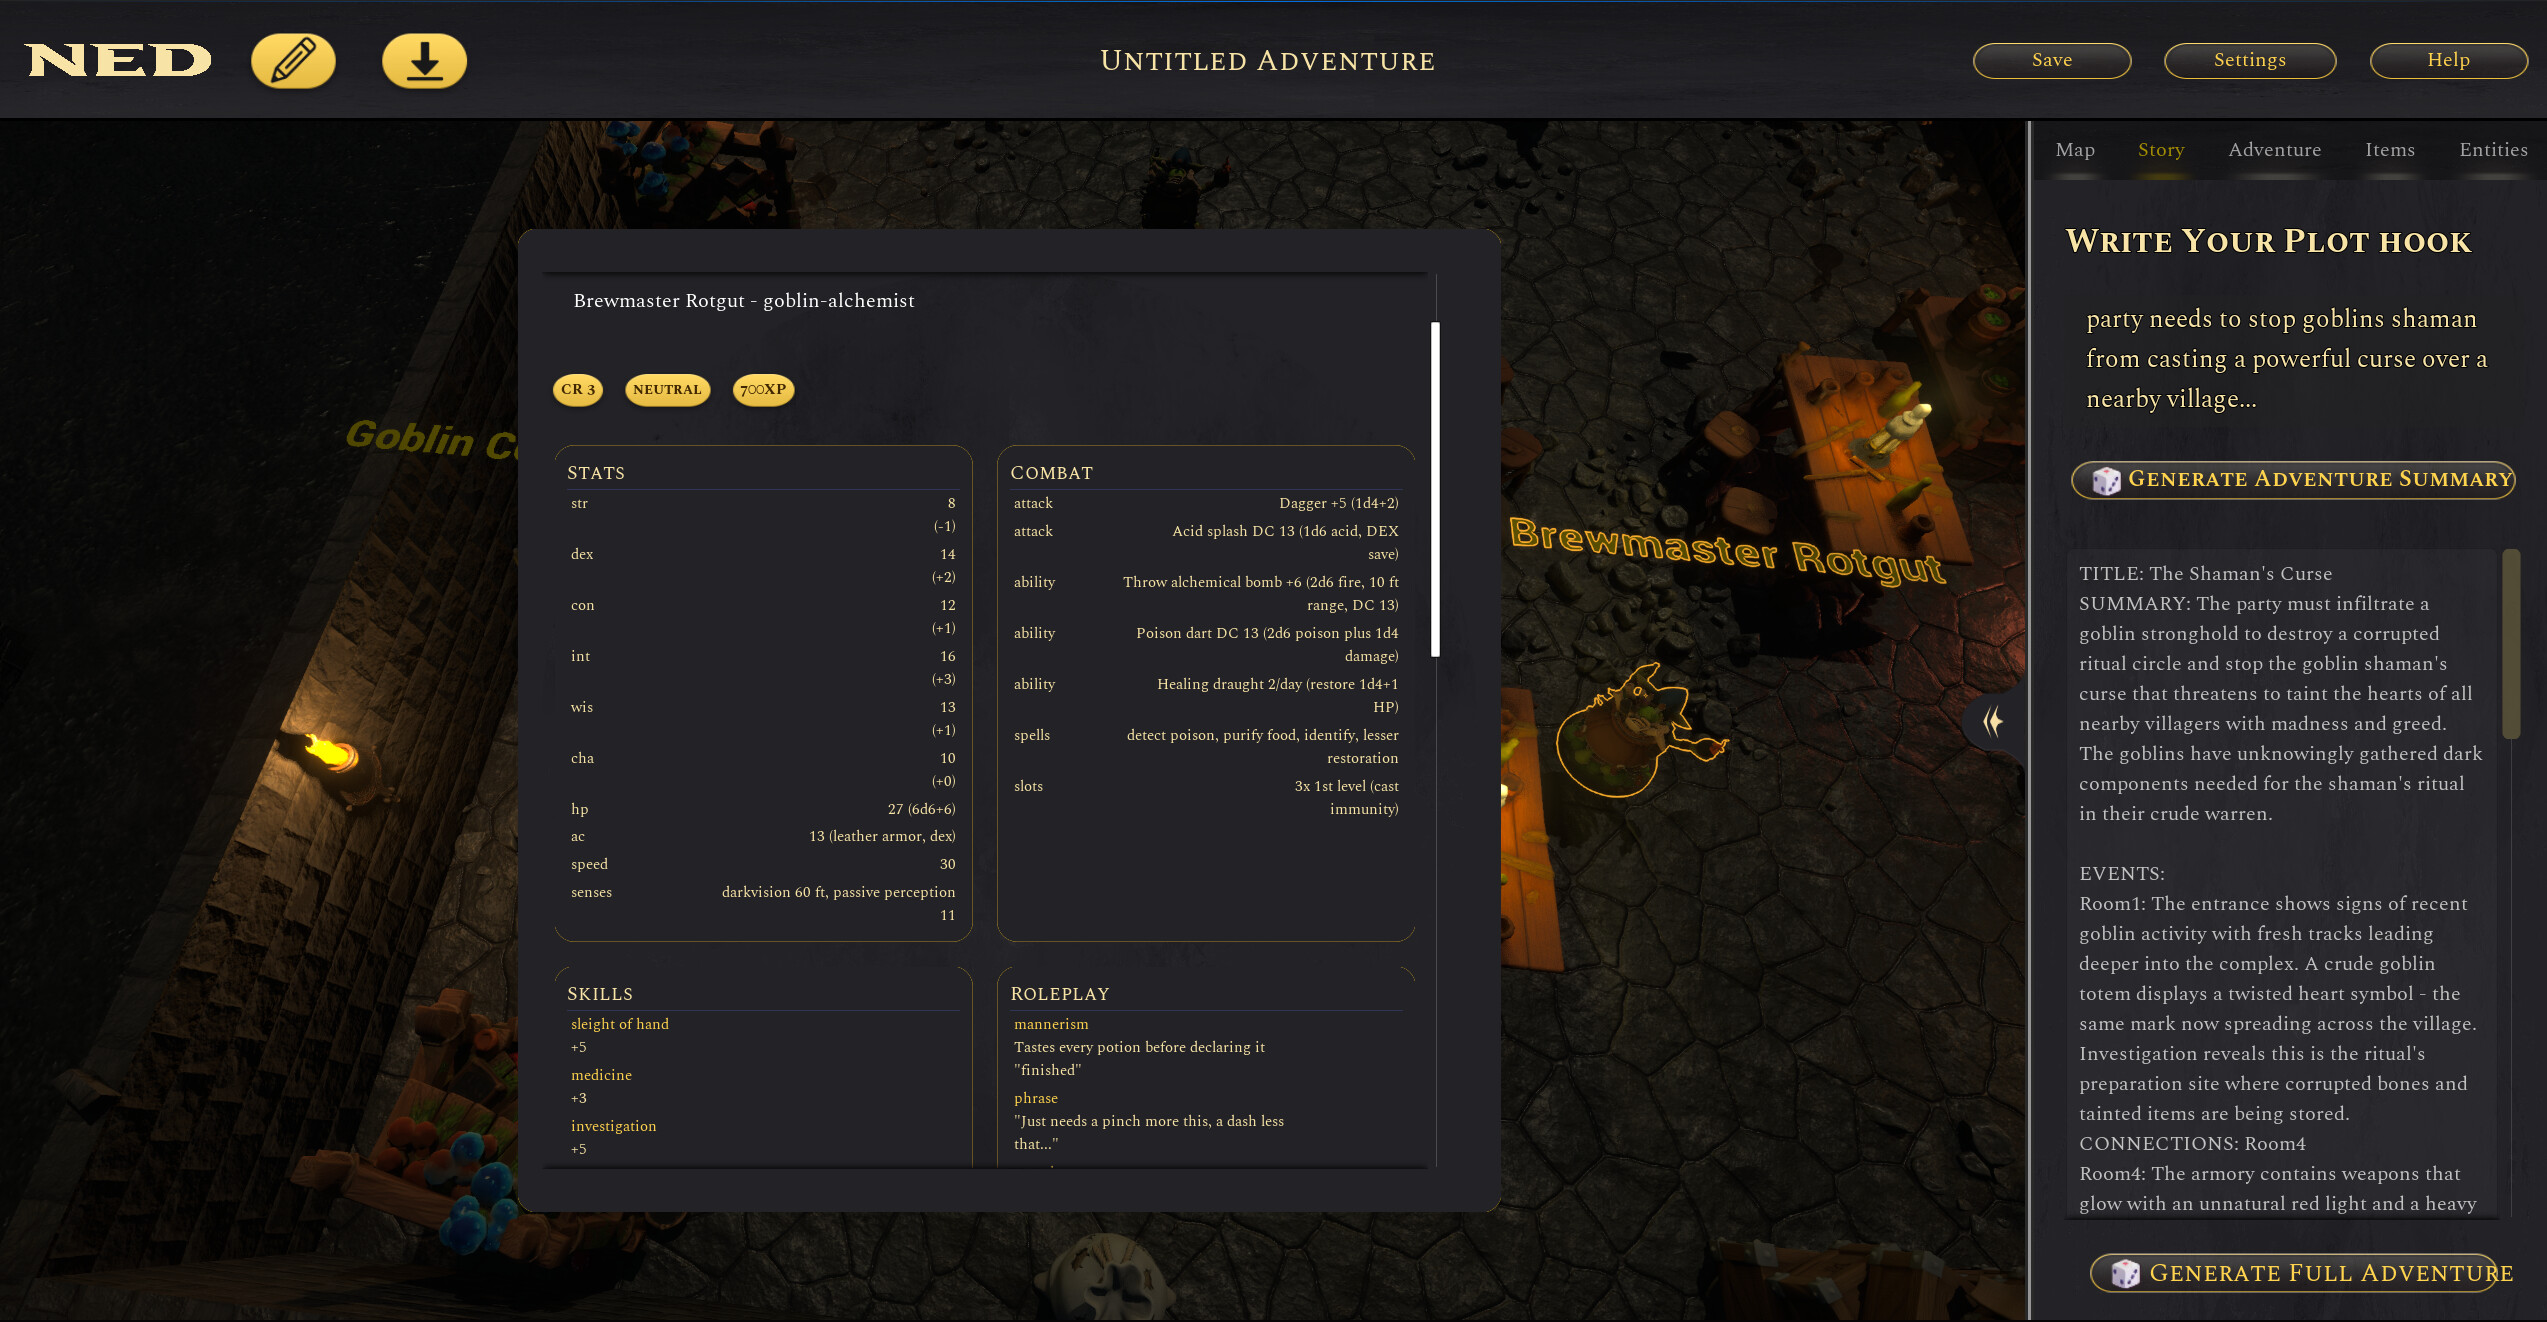Click the NEUTRAL alignment badge
The image size is (2547, 1322).
[666, 390]
